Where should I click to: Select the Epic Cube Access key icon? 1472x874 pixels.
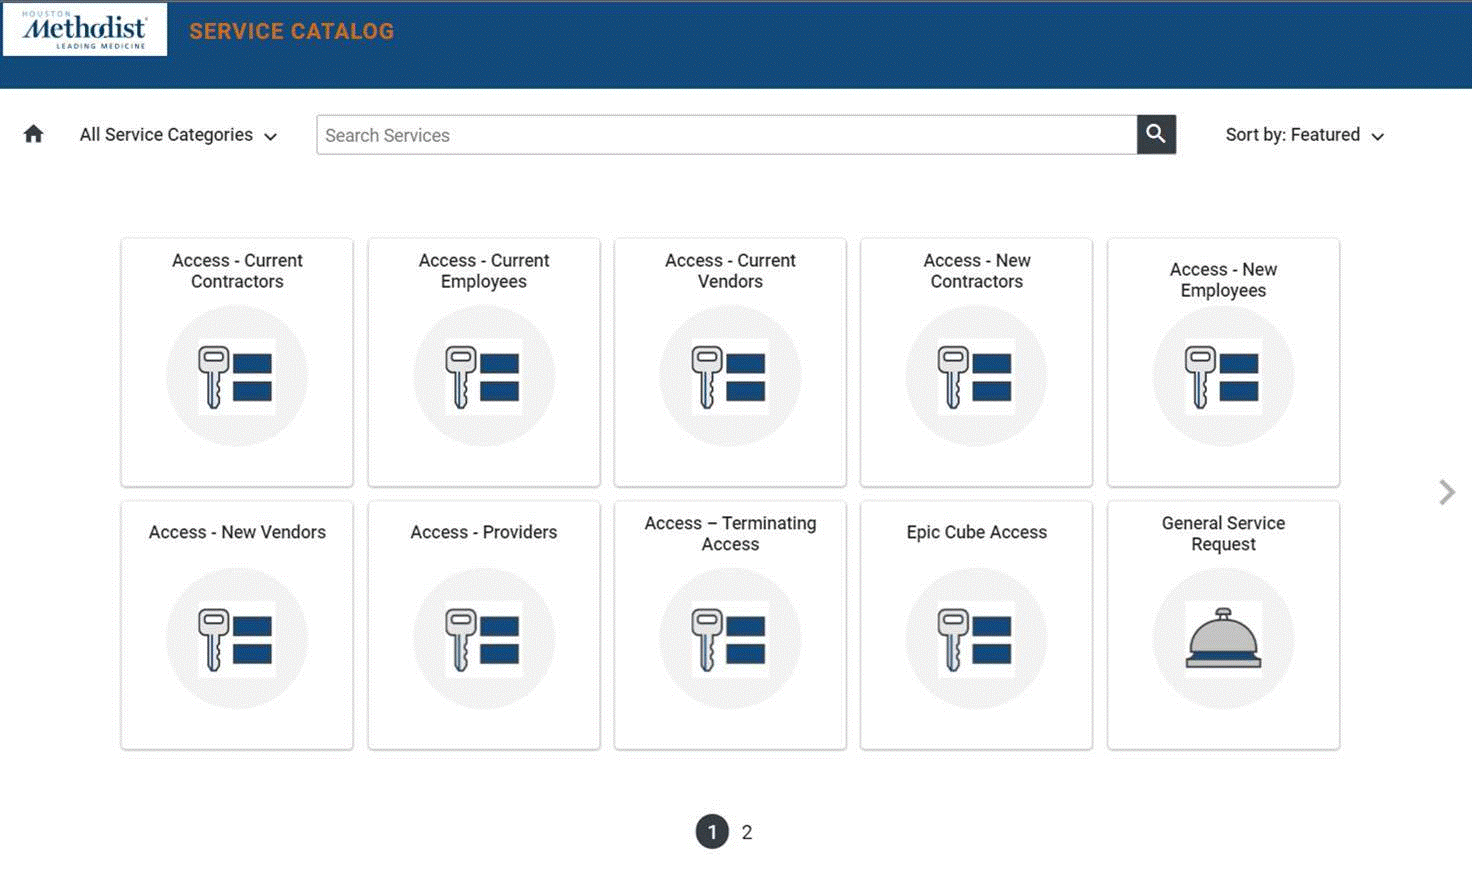point(976,639)
